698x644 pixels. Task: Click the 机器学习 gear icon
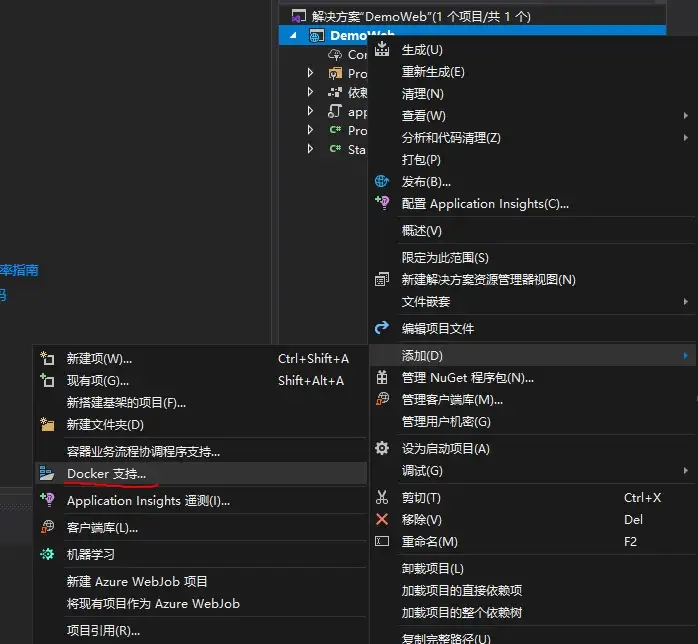pos(47,554)
